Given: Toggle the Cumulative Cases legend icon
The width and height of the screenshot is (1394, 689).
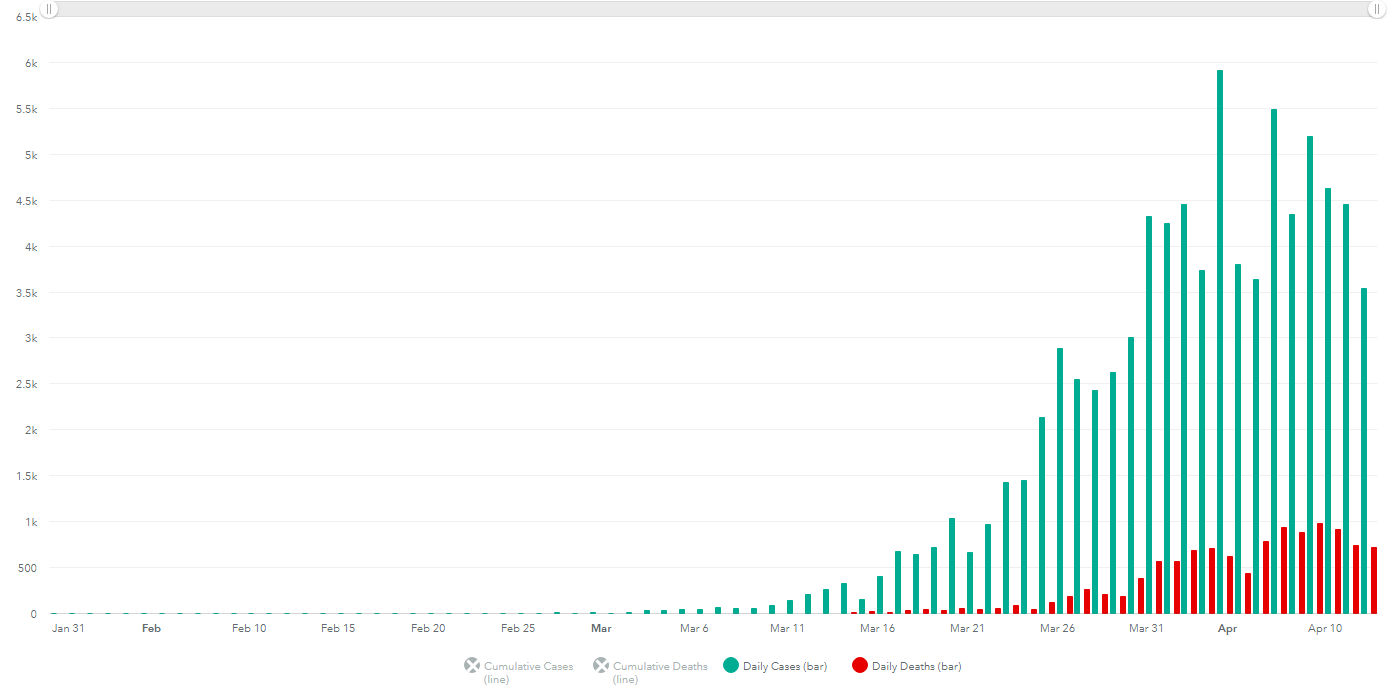Looking at the screenshot, I should click(472, 666).
